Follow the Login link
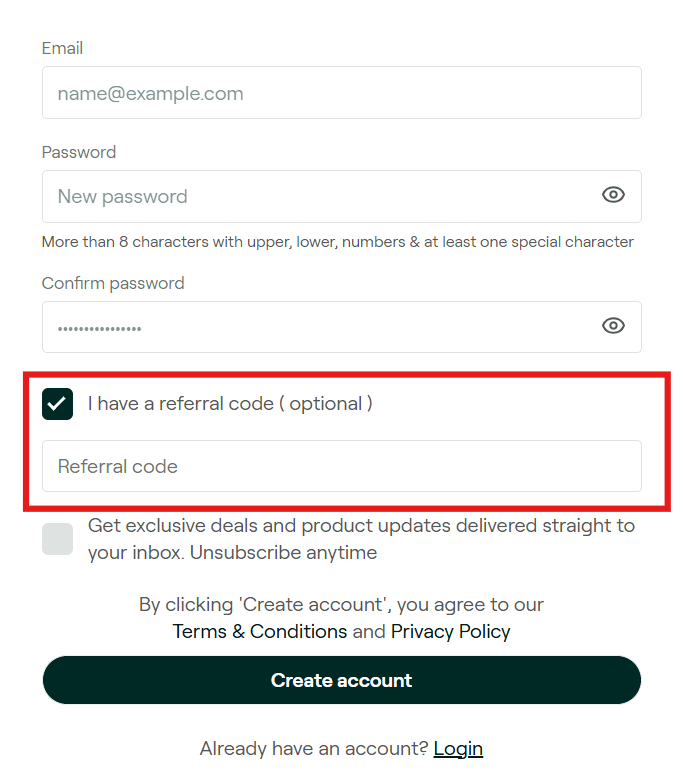Image resolution: width=683 pixels, height=771 pixels. [458, 748]
